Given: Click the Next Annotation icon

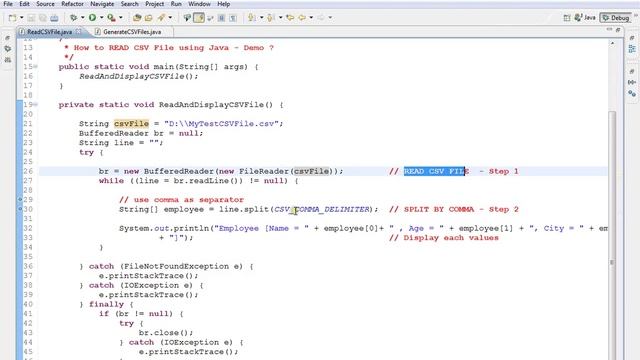Looking at the screenshot, I should click(x=252, y=18).
